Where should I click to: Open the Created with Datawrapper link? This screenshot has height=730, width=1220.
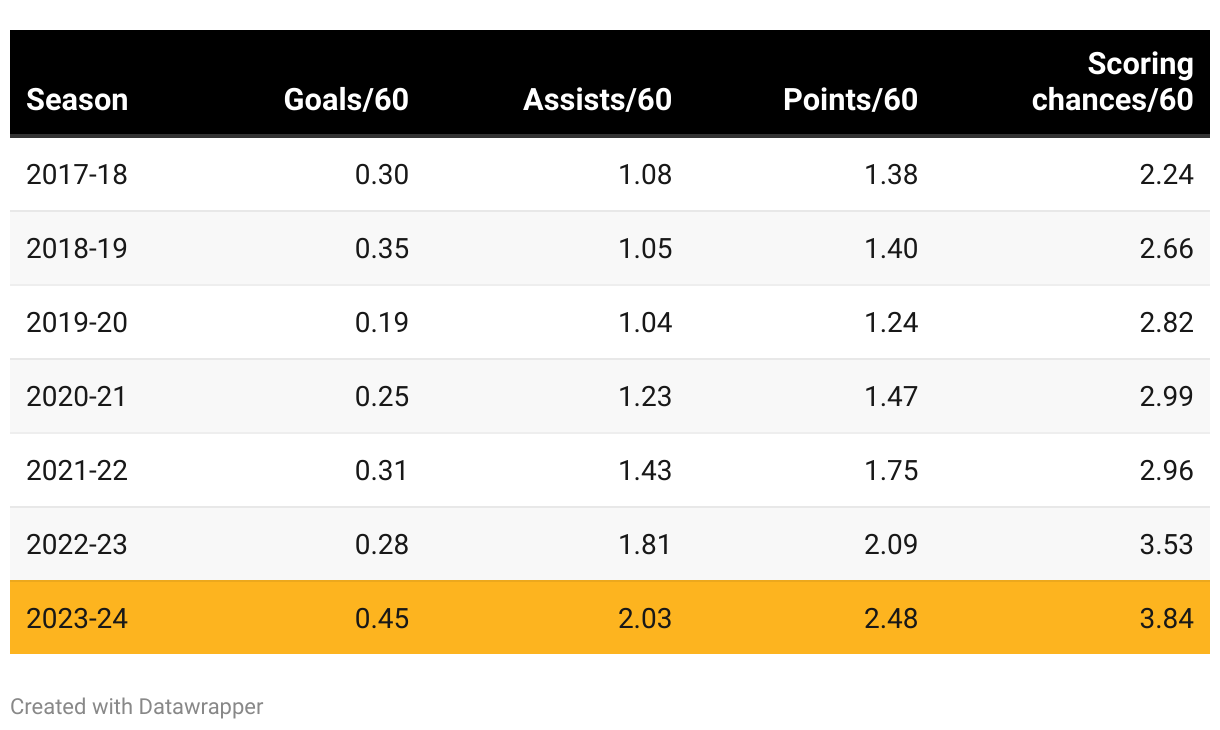(137, 707)
